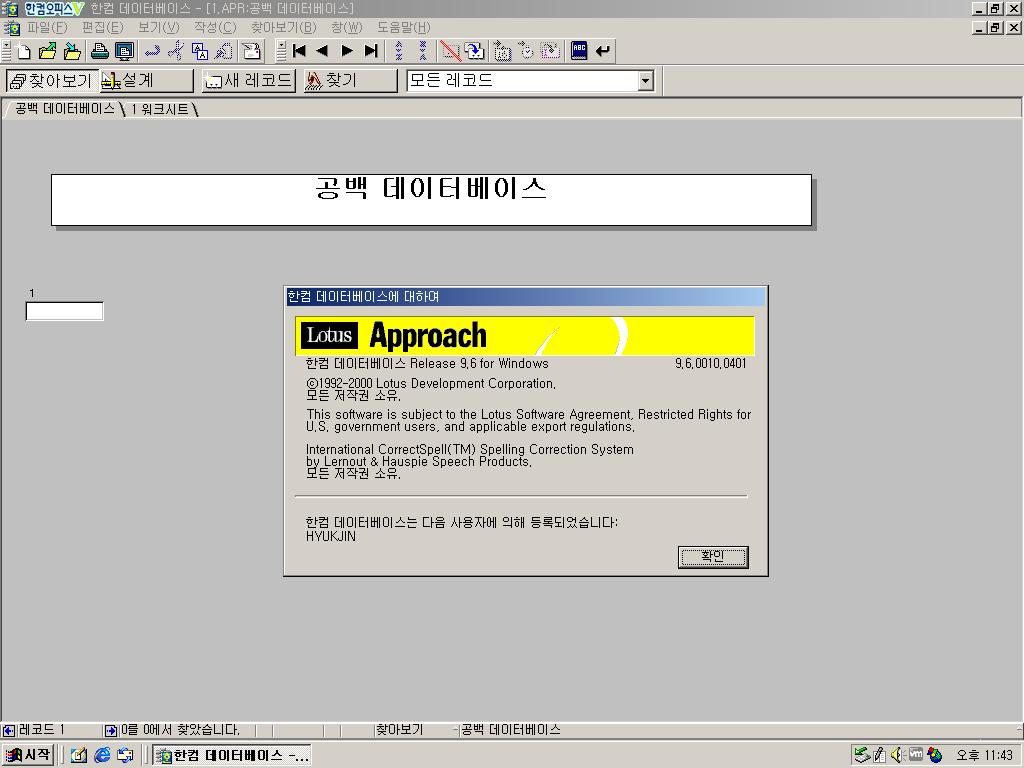Open the 도움말(H) menu
The image size is (1024, 768).
404,27
